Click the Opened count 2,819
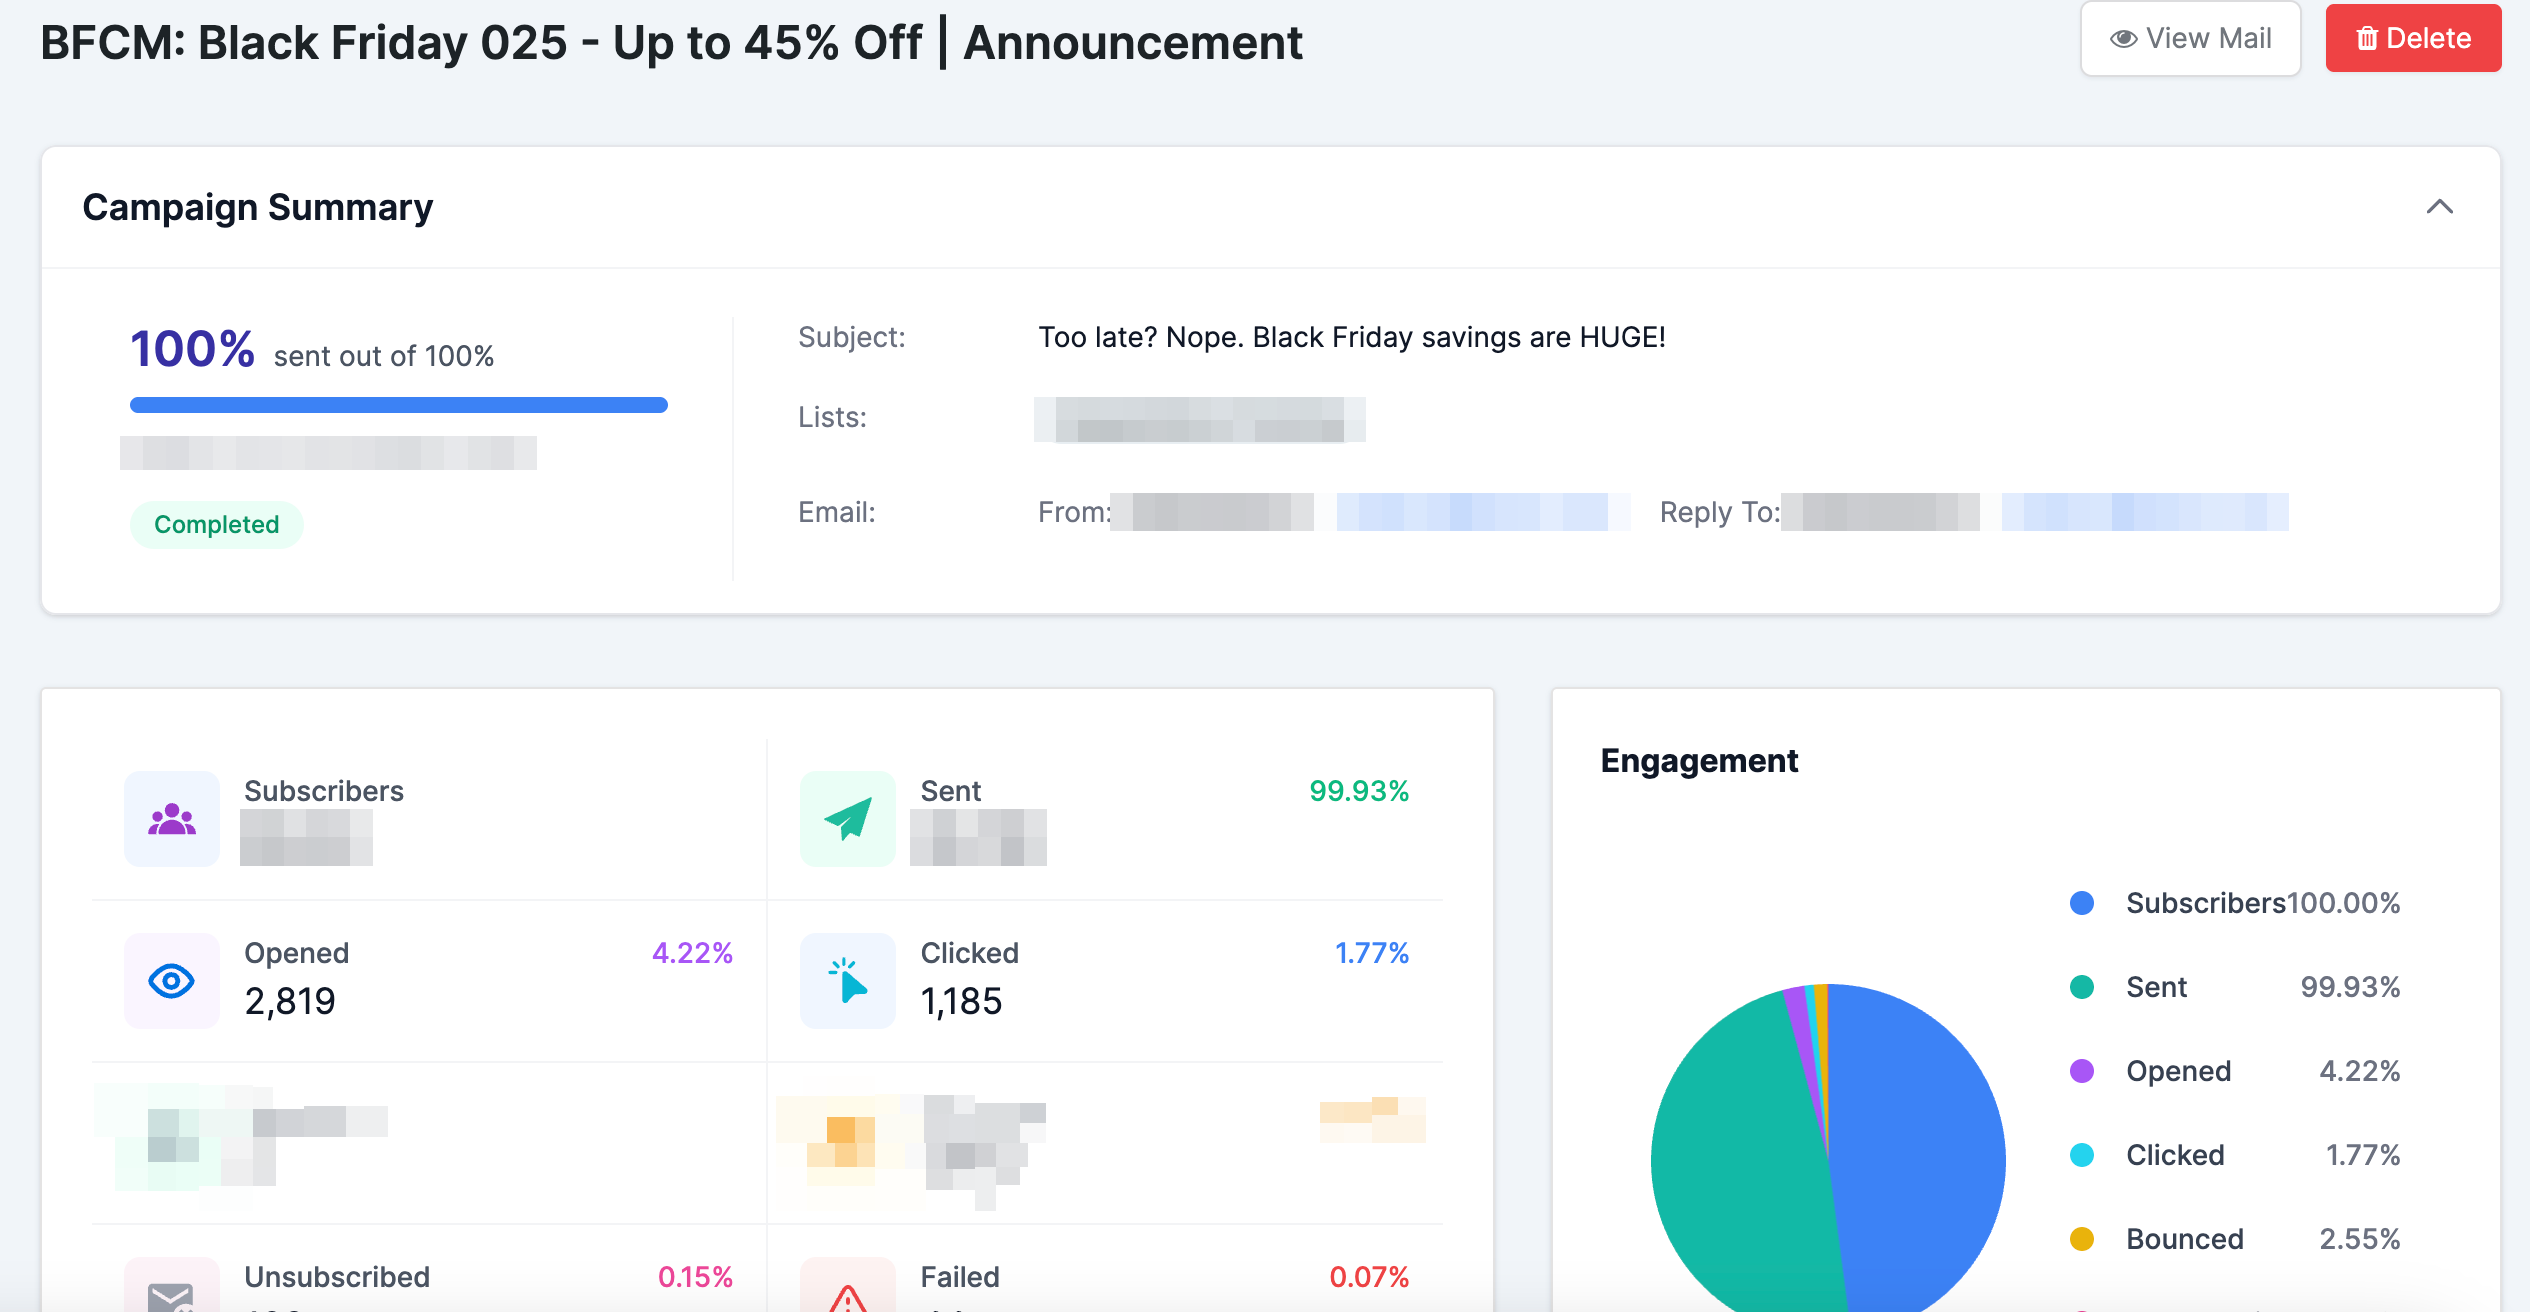This screenshot has width=2530, height=1312. tap(290, 1001)
